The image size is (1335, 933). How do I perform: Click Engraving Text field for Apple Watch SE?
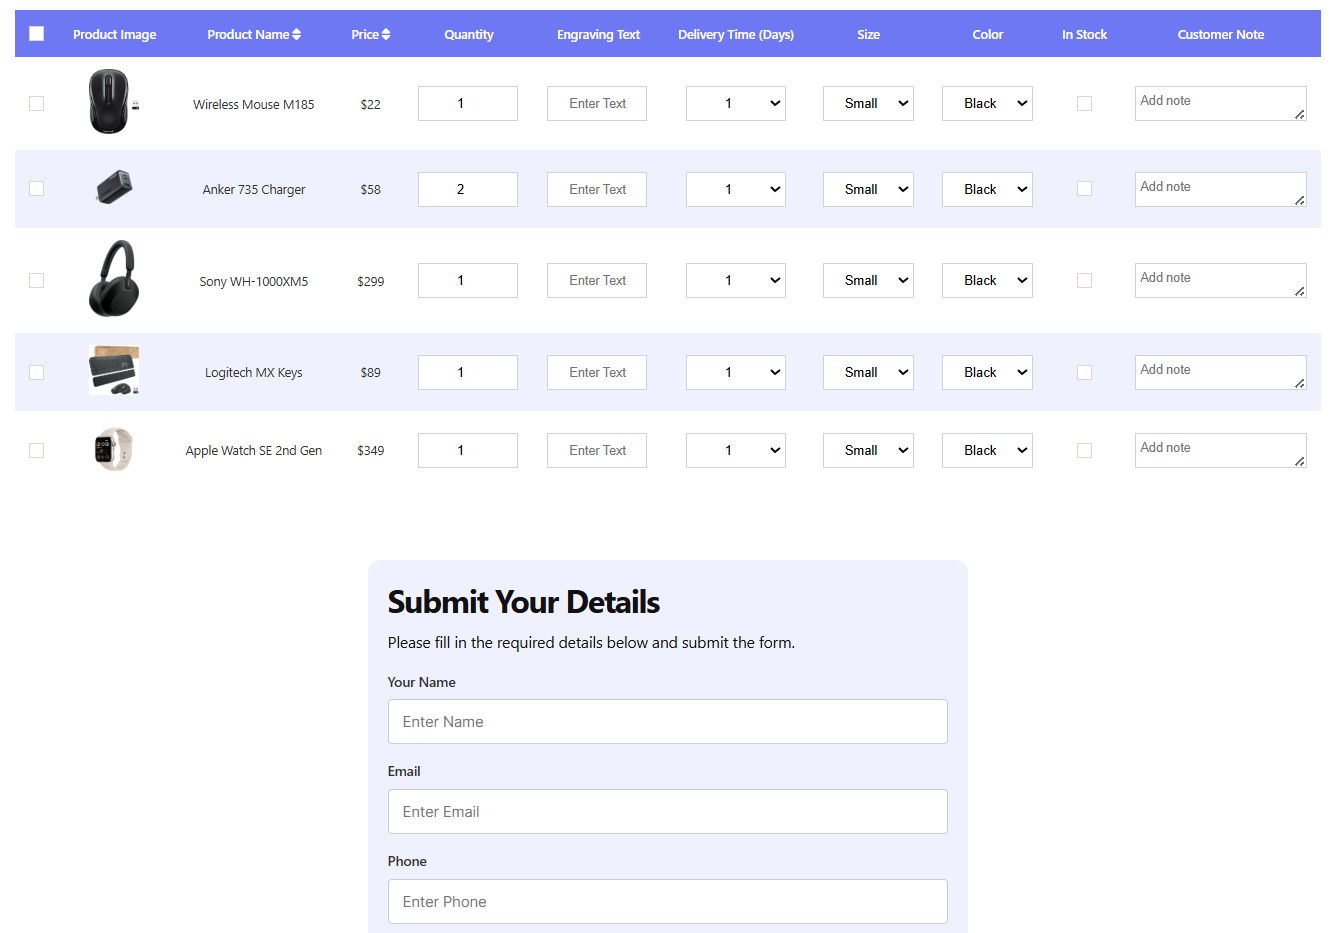pyautogui.click(x=597, y=450)
